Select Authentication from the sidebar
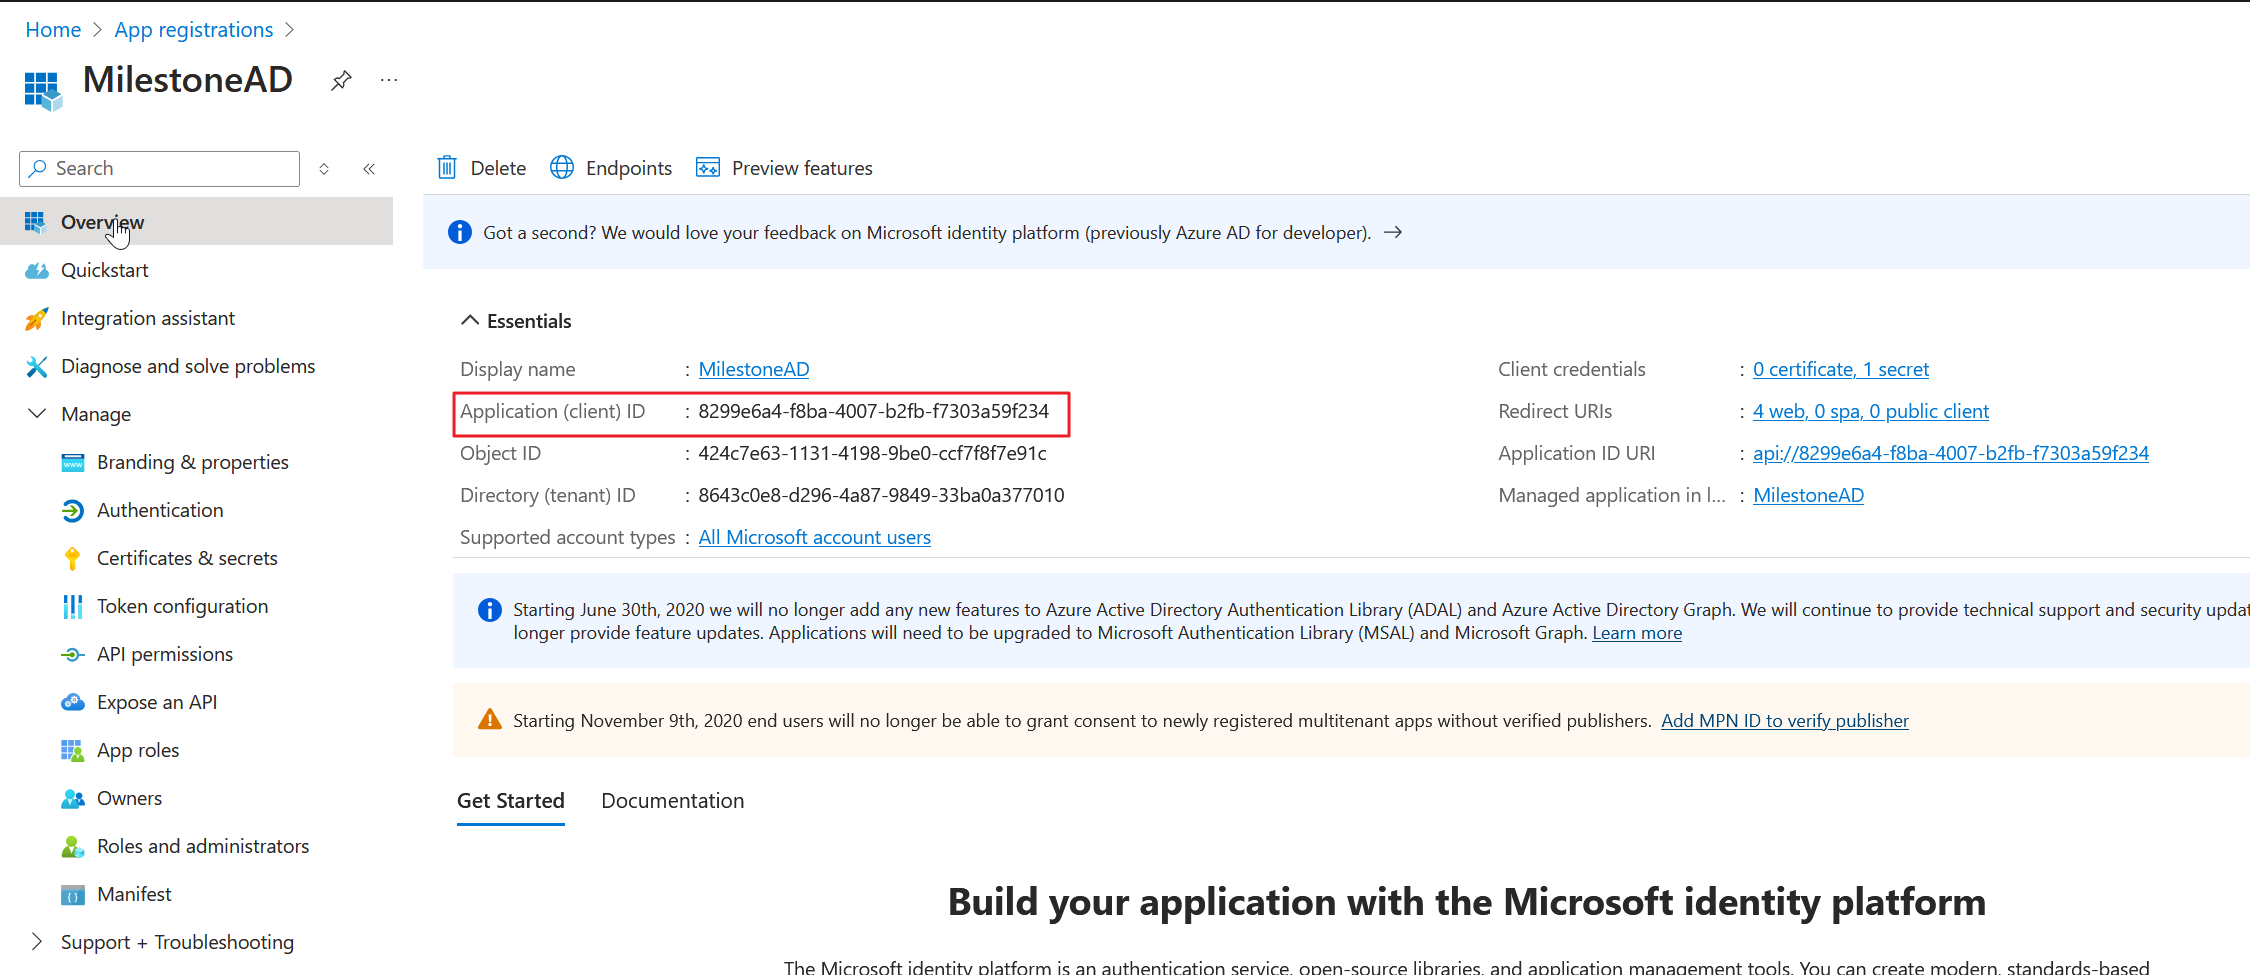 [160, 510]
